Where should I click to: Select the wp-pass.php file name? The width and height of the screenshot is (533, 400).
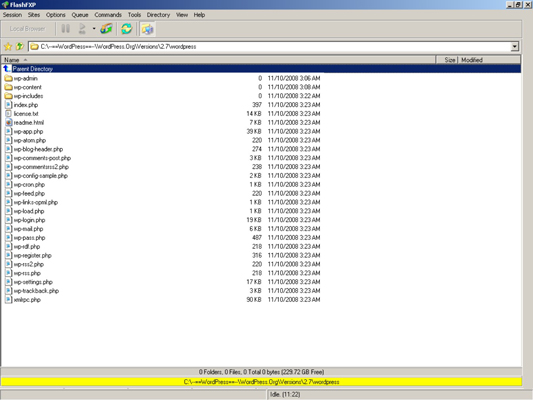(30, 238)
